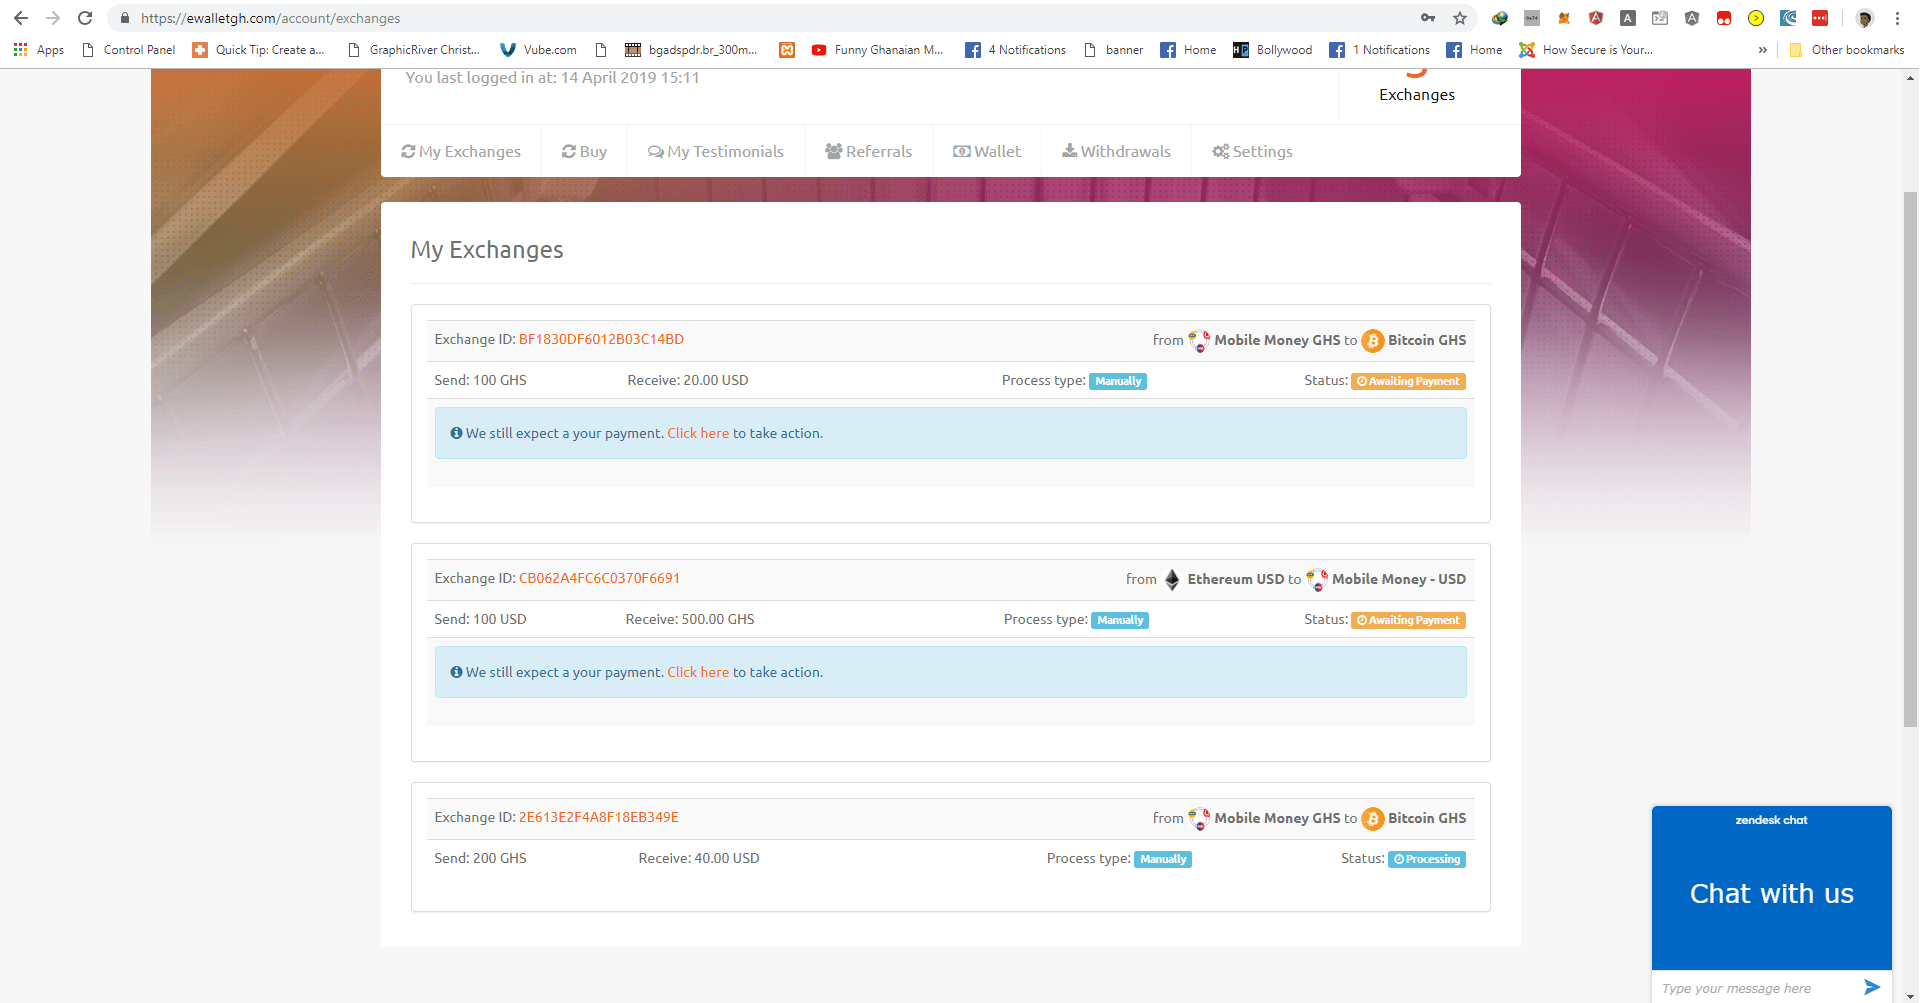Go to the Withdrawals tab
Image resolution: width=1920 pixels, height=1003 pixels.
(1116, 152)
